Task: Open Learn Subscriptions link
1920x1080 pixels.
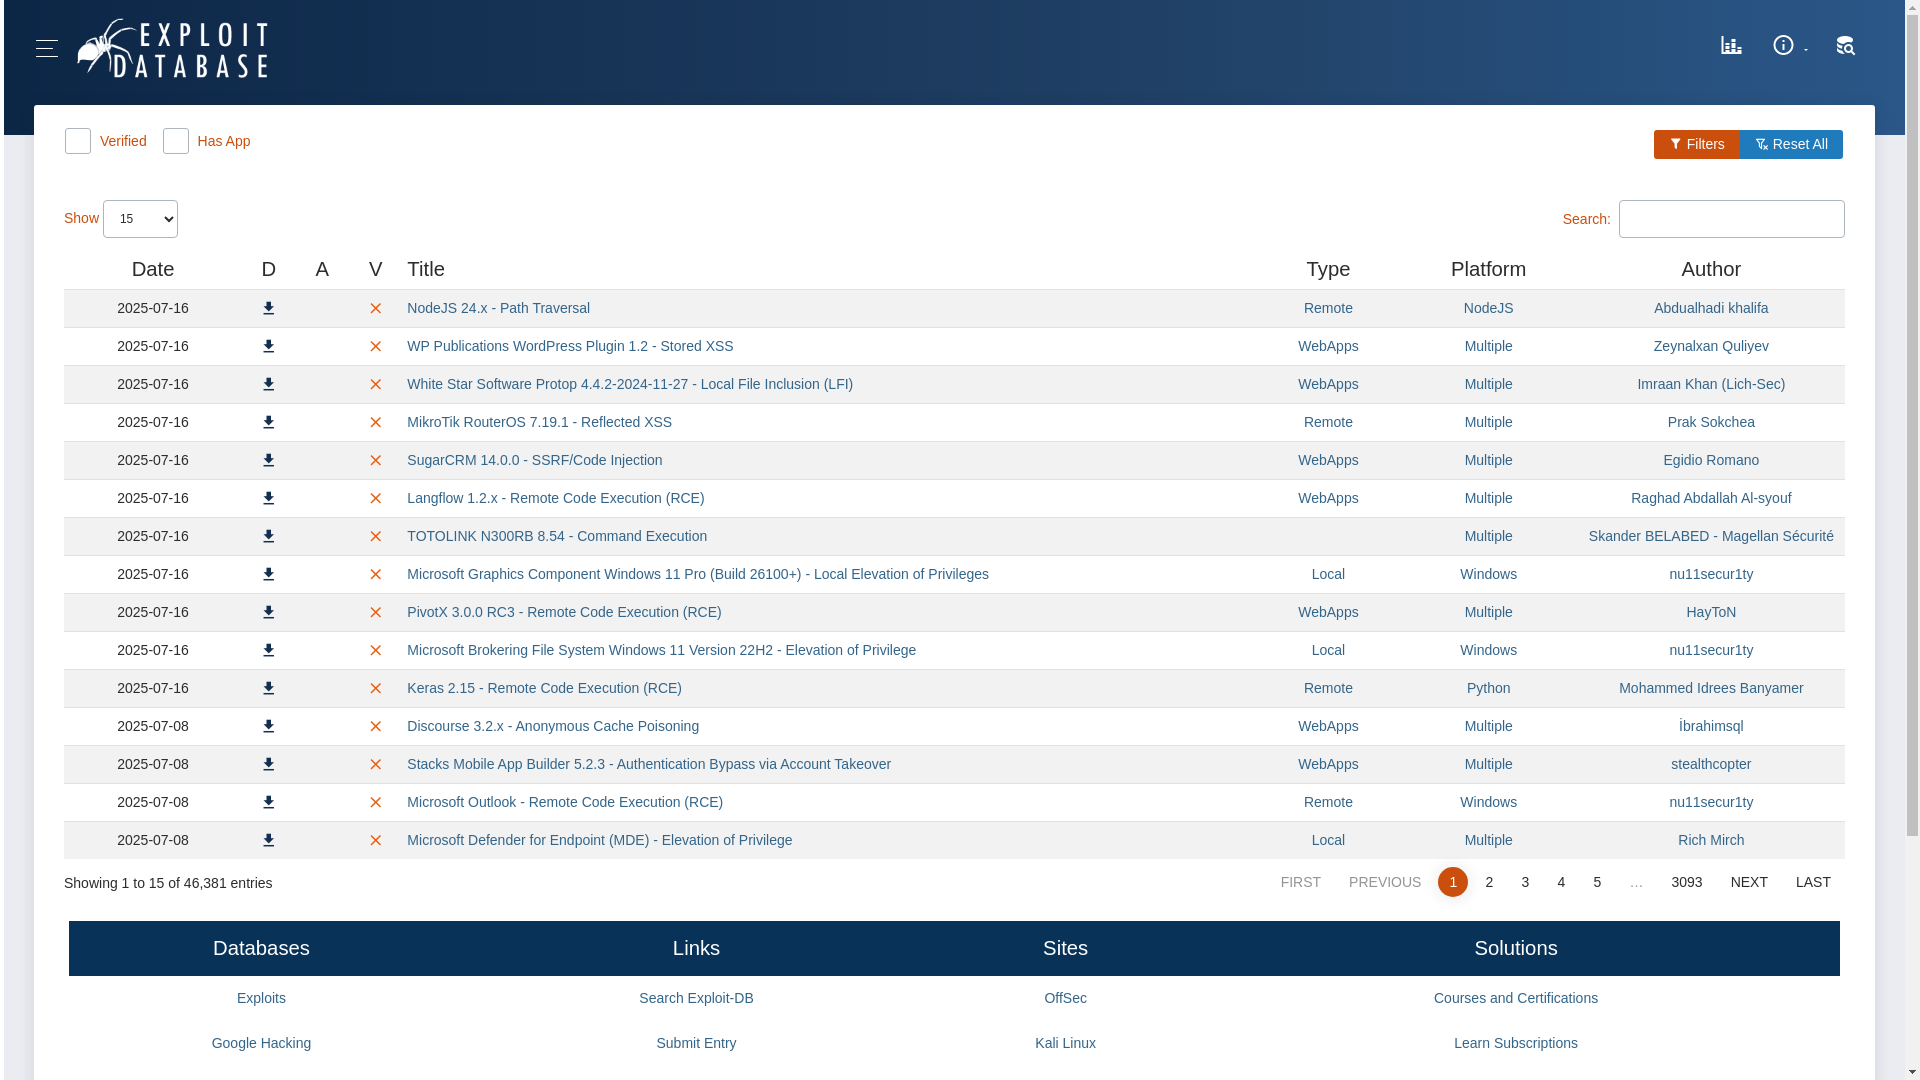Action: point(1515,1043)
